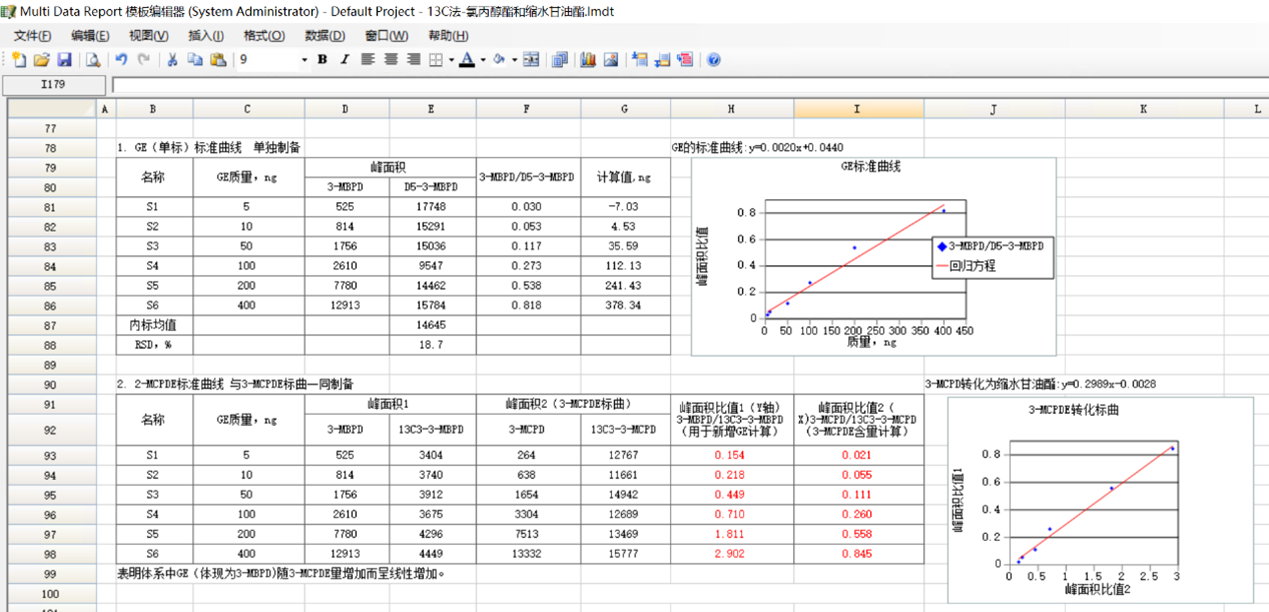Screen dimensions: 1269x612
Task: Apply the font color A swatch
Action: coord(466,60)
